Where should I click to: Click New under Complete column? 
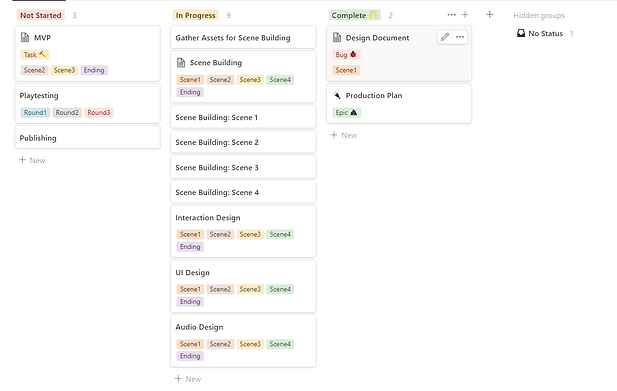[x=344, y=135]
